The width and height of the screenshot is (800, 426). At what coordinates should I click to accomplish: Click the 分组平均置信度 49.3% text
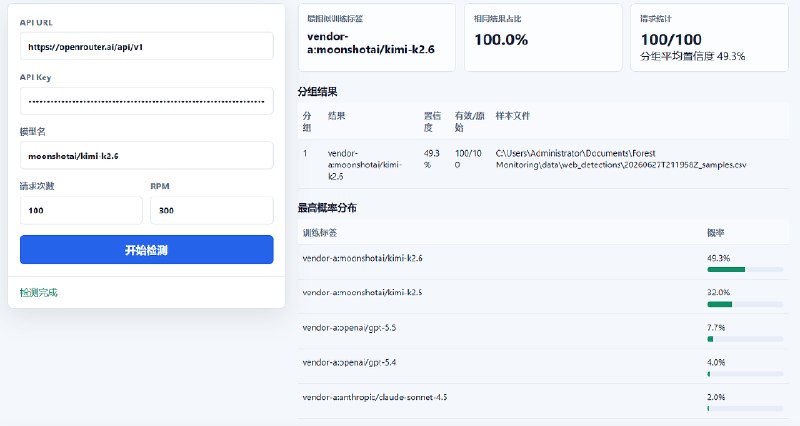(692, 56)
